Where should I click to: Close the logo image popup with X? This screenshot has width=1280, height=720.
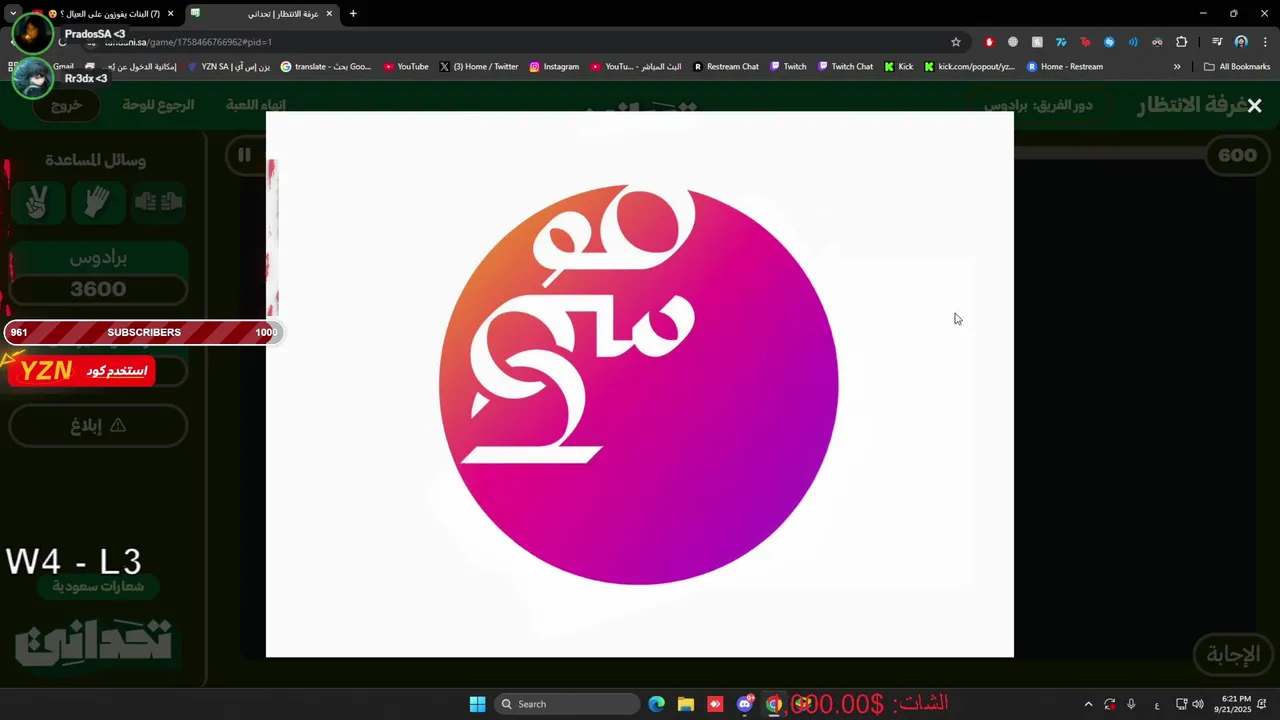pos(1254,105)
